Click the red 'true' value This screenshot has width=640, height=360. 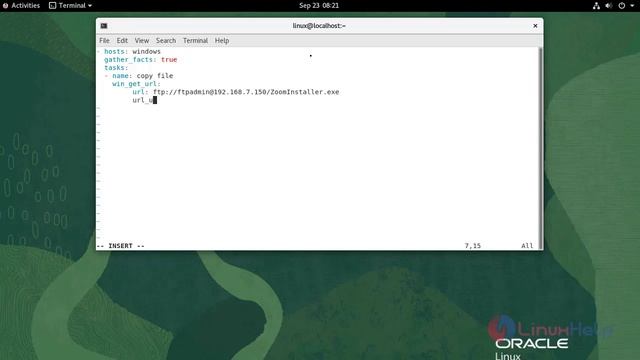click(x=169, y=60)
